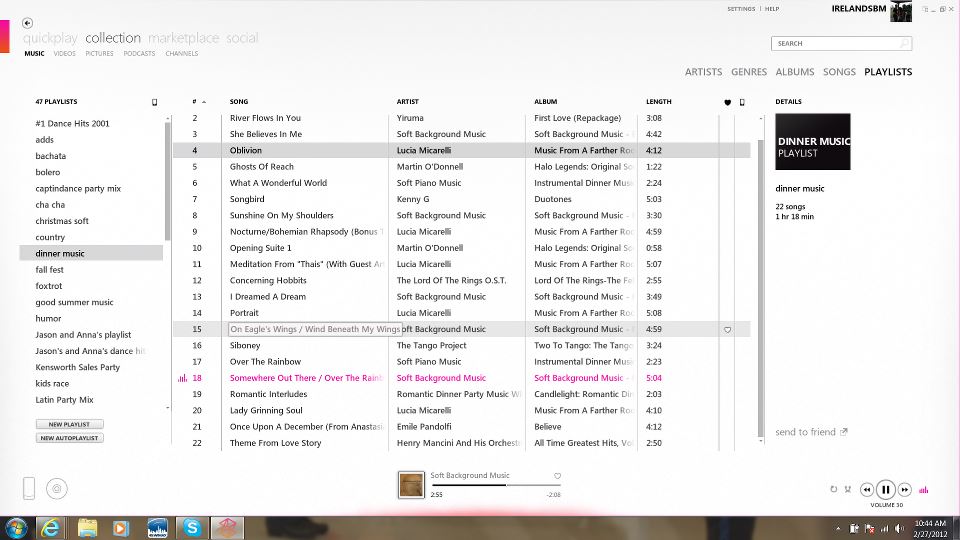The height and width of the screenshot is (540, 960).
Task: Click the device phone icon at the bottom left
Action: click(29, 489)
